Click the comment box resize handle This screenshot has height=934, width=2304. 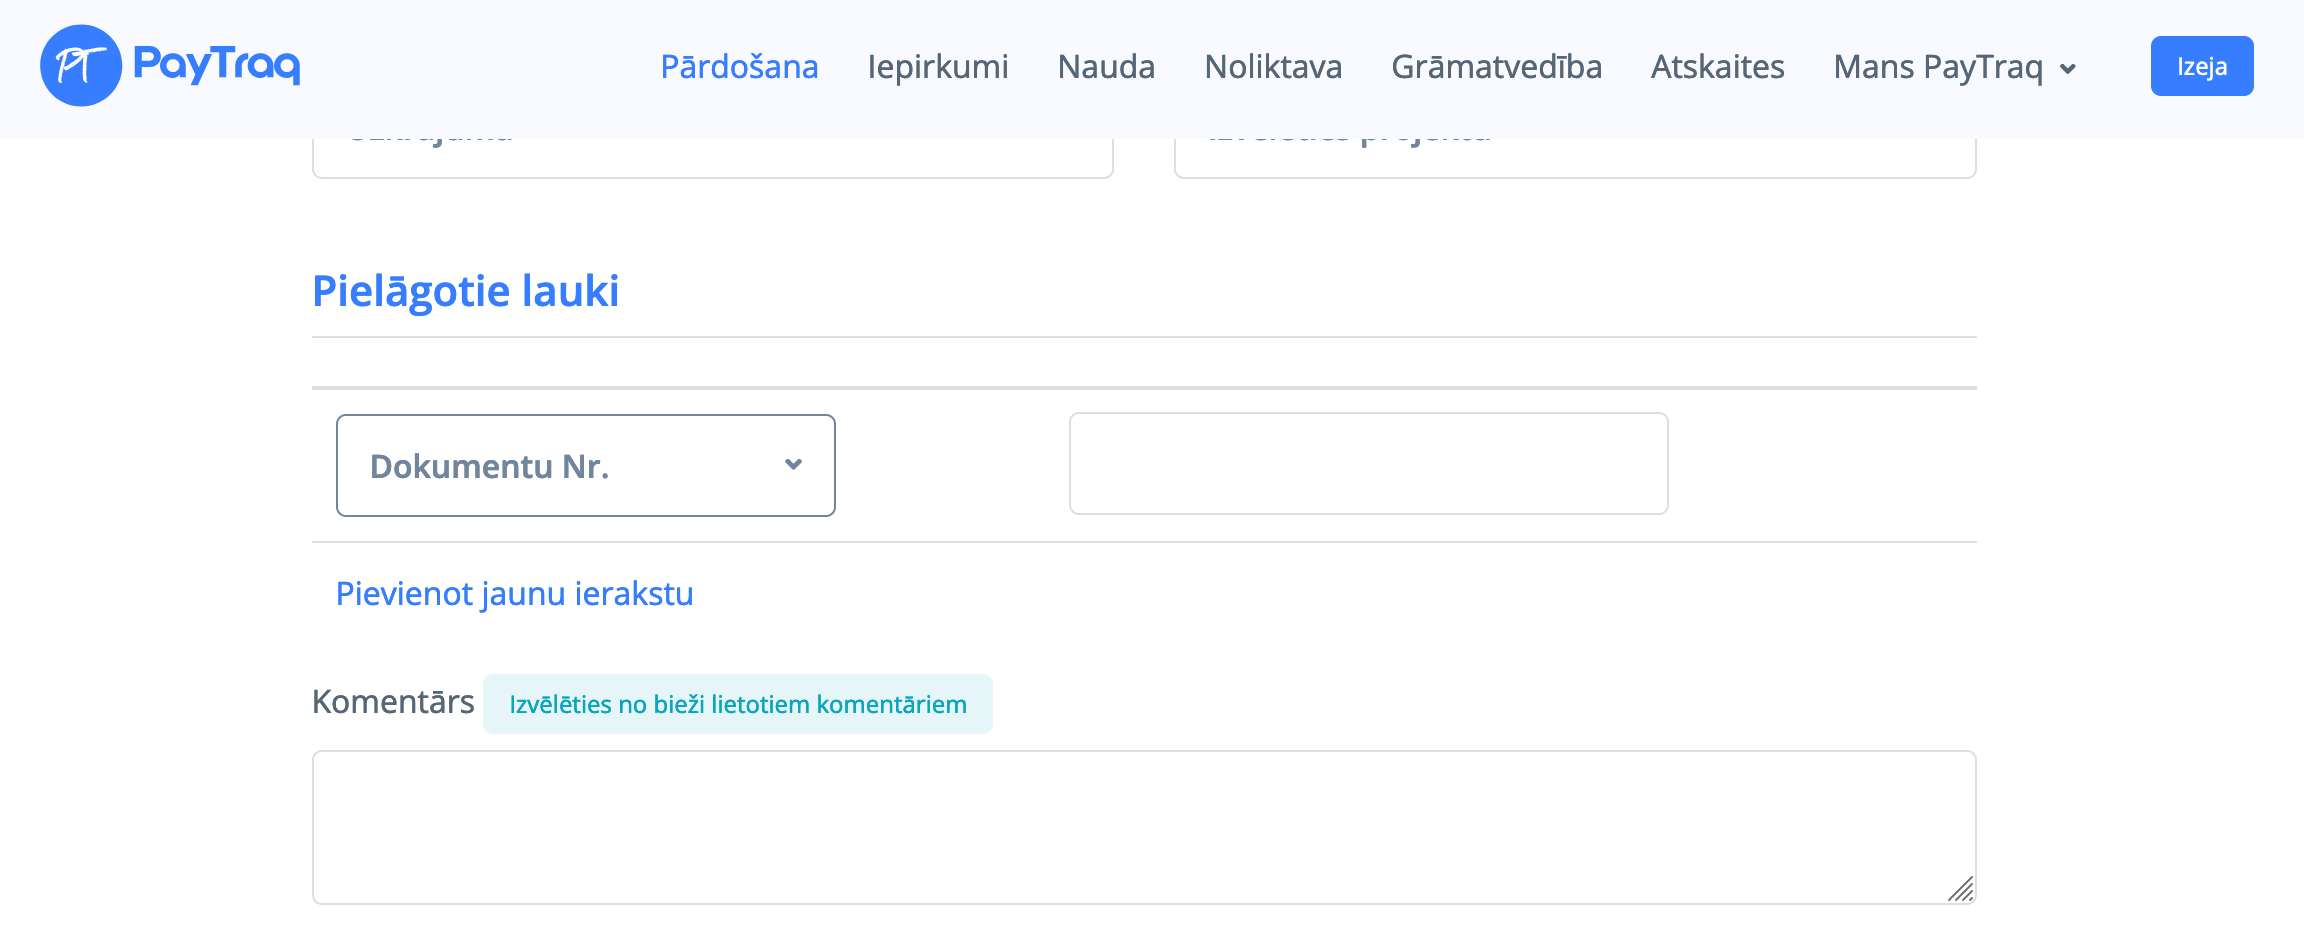1961,889
